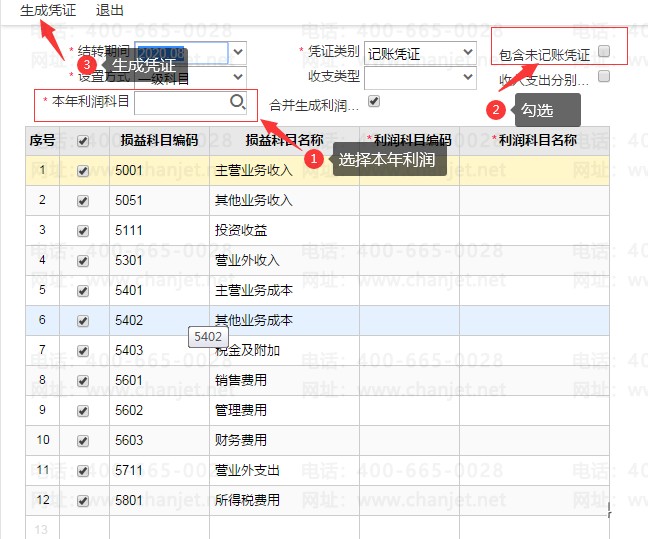Open the 结转期间 dropdown arrow
The image size is (648, 539).
(238, 52)
